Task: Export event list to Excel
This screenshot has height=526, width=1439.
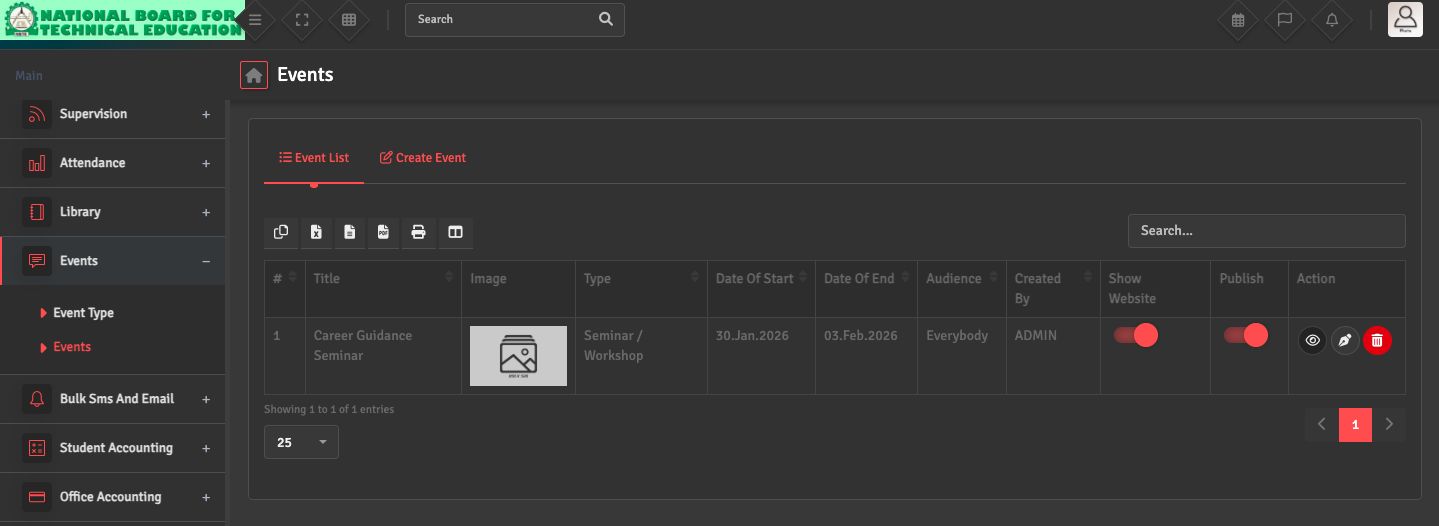Action: point(316,232)
